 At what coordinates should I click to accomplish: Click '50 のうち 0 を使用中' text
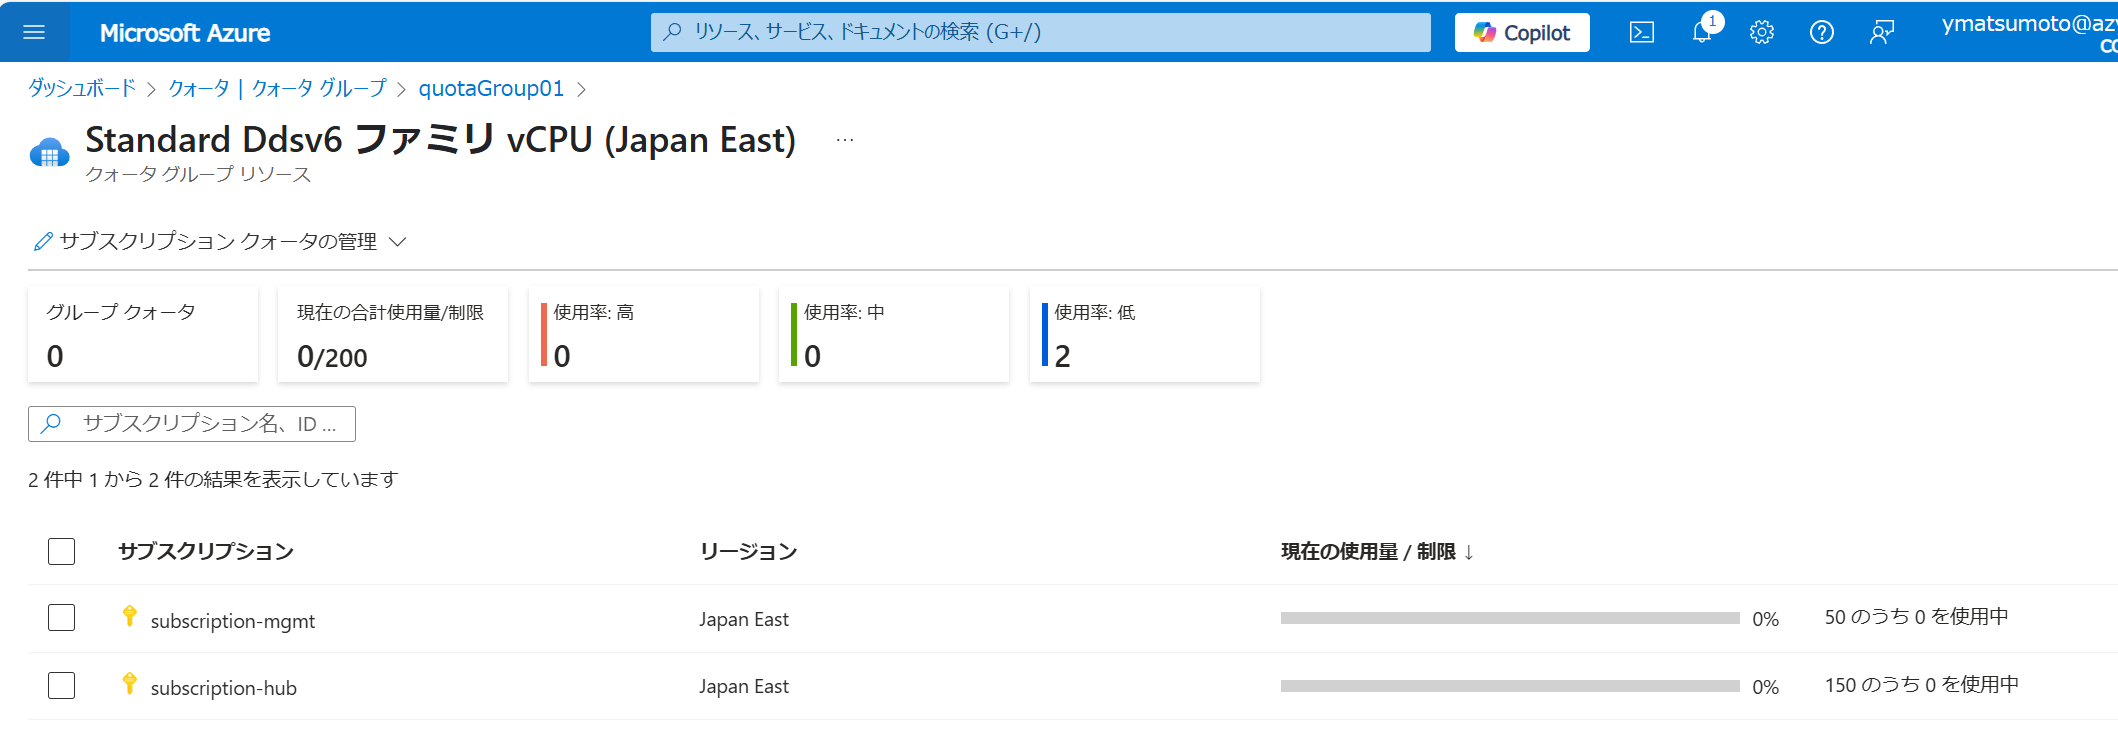(1916, 617)
